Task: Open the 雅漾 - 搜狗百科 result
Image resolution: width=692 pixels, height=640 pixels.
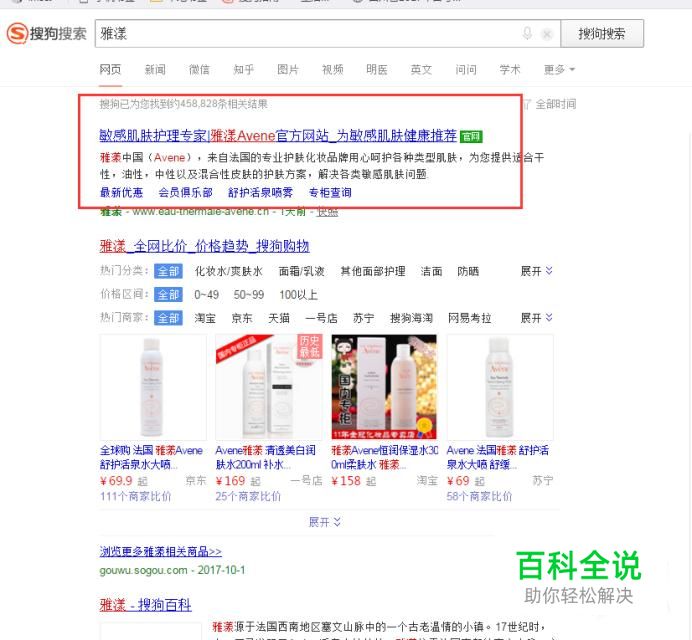Action: click(146, 605)
